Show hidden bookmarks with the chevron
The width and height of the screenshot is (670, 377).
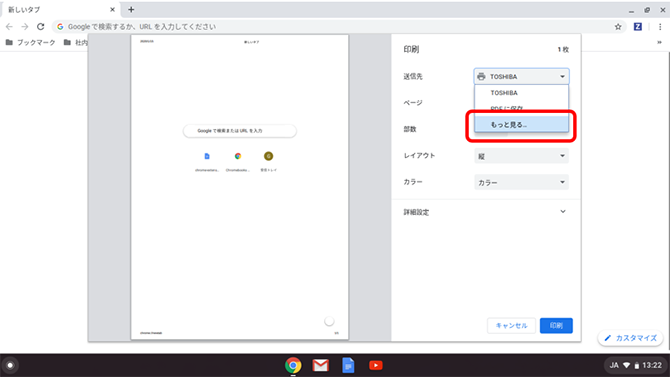coord(659,42)
